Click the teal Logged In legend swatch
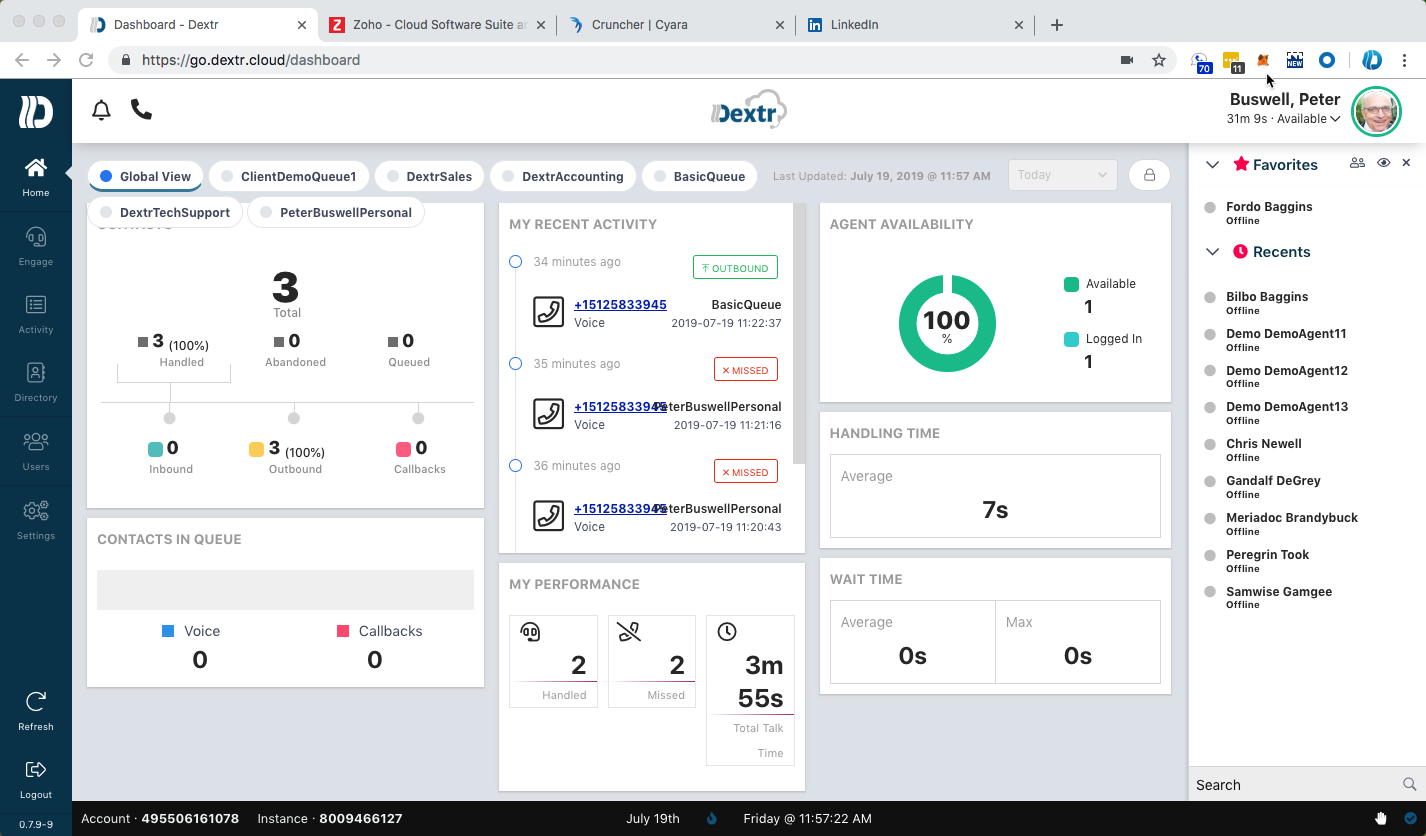The height and width of the screenshot is (836, 1426). [1072, 339]
